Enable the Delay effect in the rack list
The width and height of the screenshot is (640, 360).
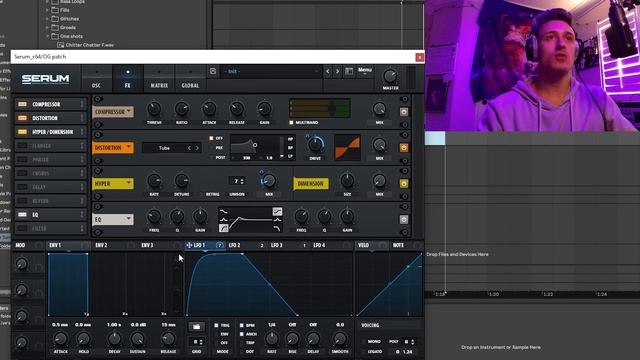click(22, 187)
